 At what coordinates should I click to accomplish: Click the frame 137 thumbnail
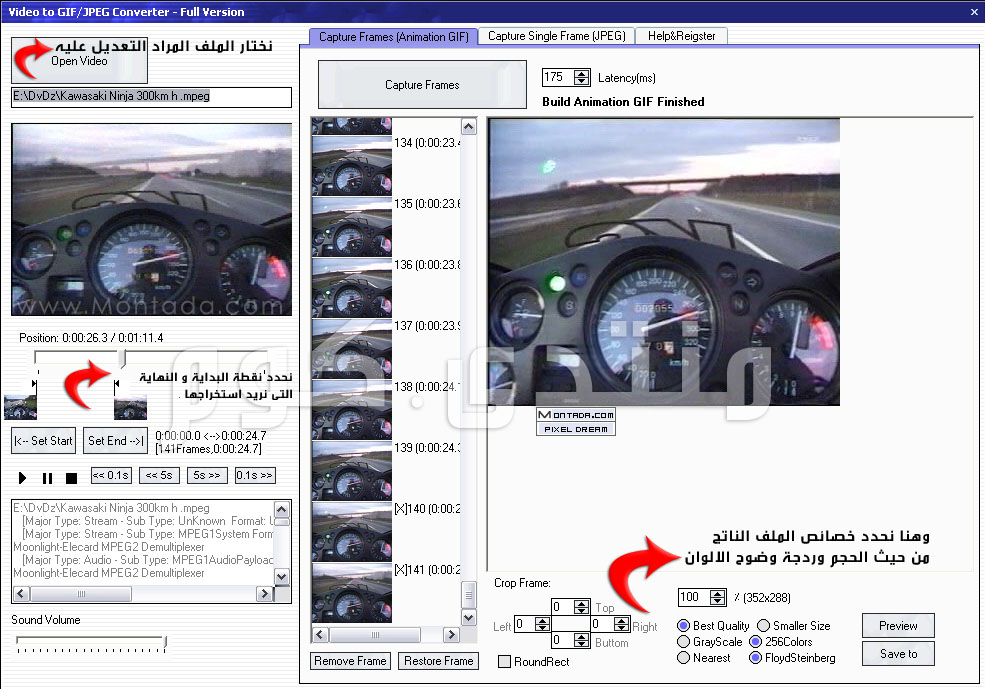pos(352,348)
